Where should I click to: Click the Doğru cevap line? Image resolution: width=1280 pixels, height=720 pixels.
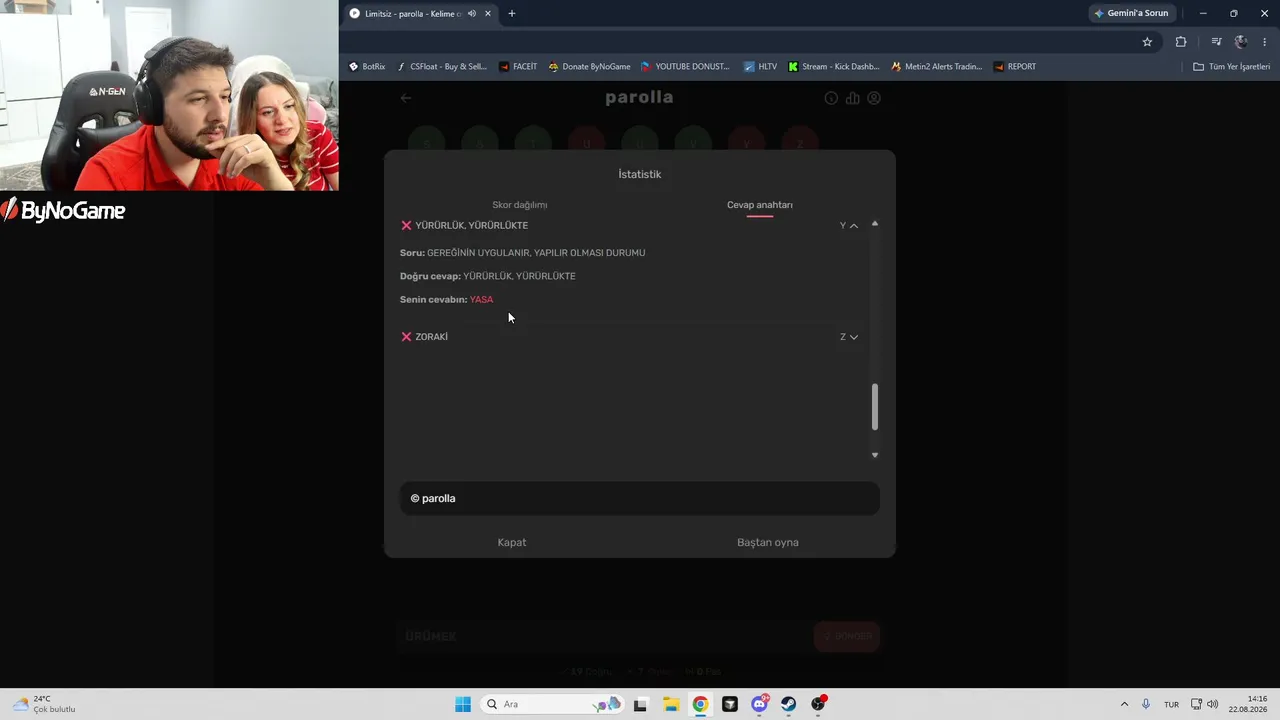click(488, 276)
